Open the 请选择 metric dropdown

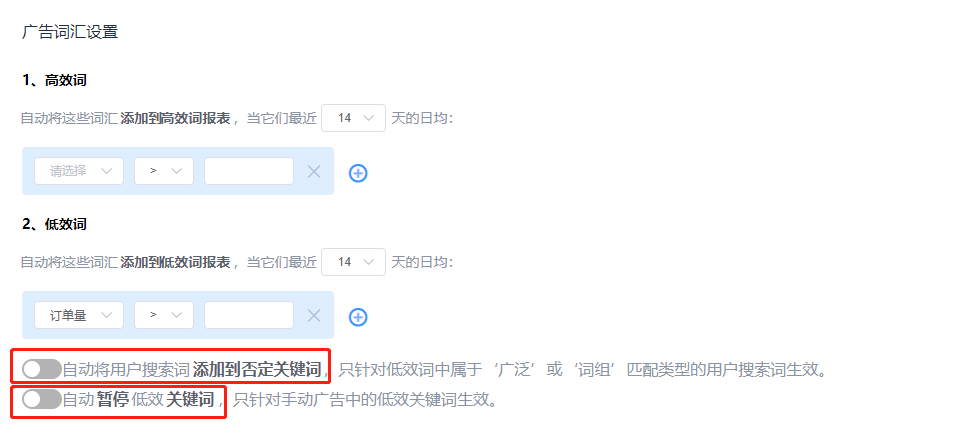point(79,171)
